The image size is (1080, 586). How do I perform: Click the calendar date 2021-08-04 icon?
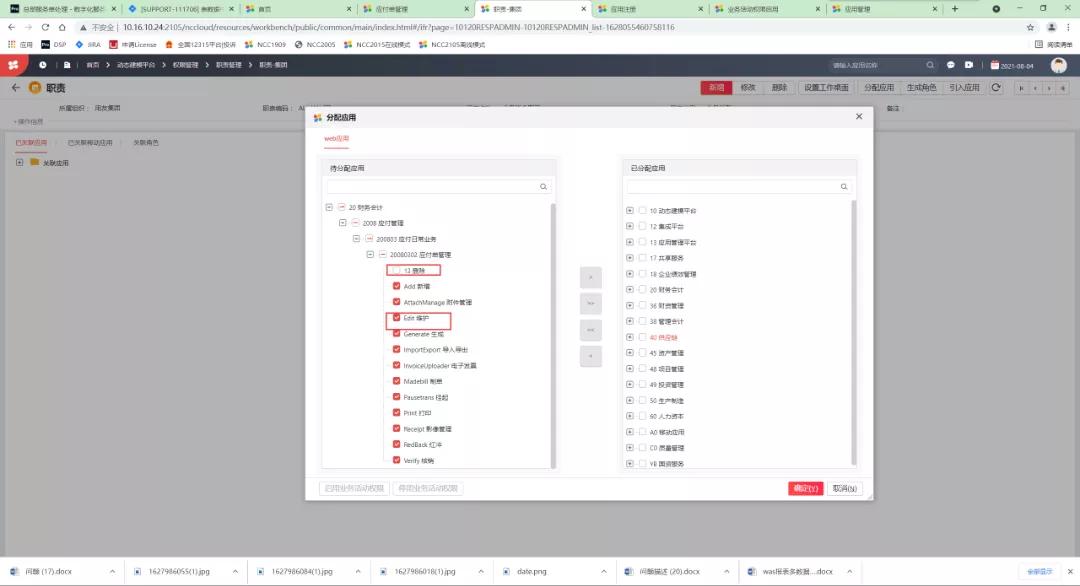coord(995,65)
